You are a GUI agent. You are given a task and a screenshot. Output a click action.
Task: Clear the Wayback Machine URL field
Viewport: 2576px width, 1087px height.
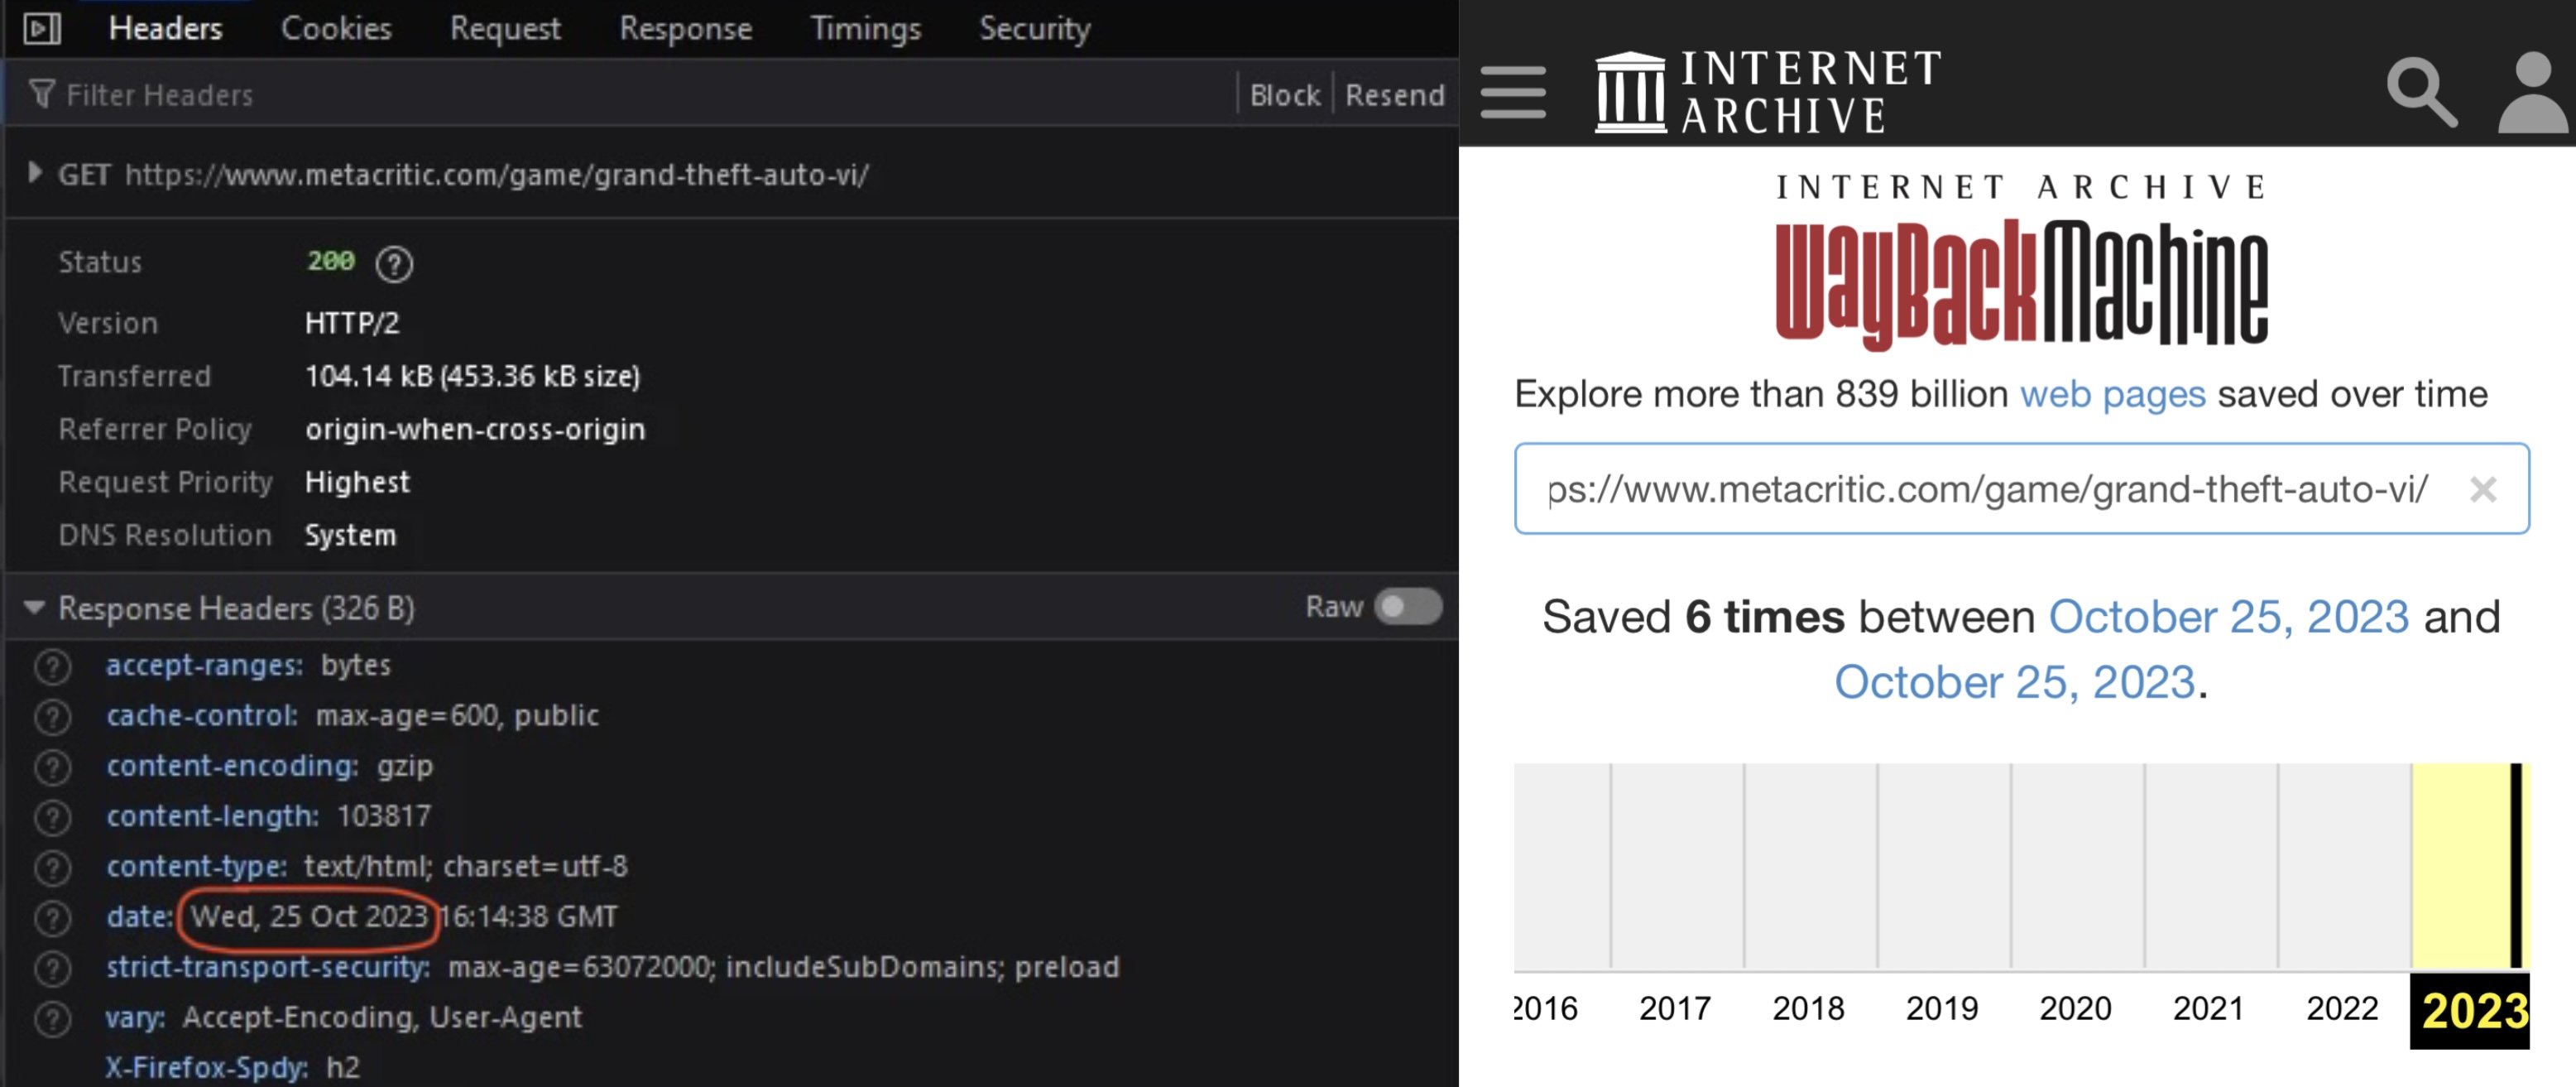[x=2482, y=489]
